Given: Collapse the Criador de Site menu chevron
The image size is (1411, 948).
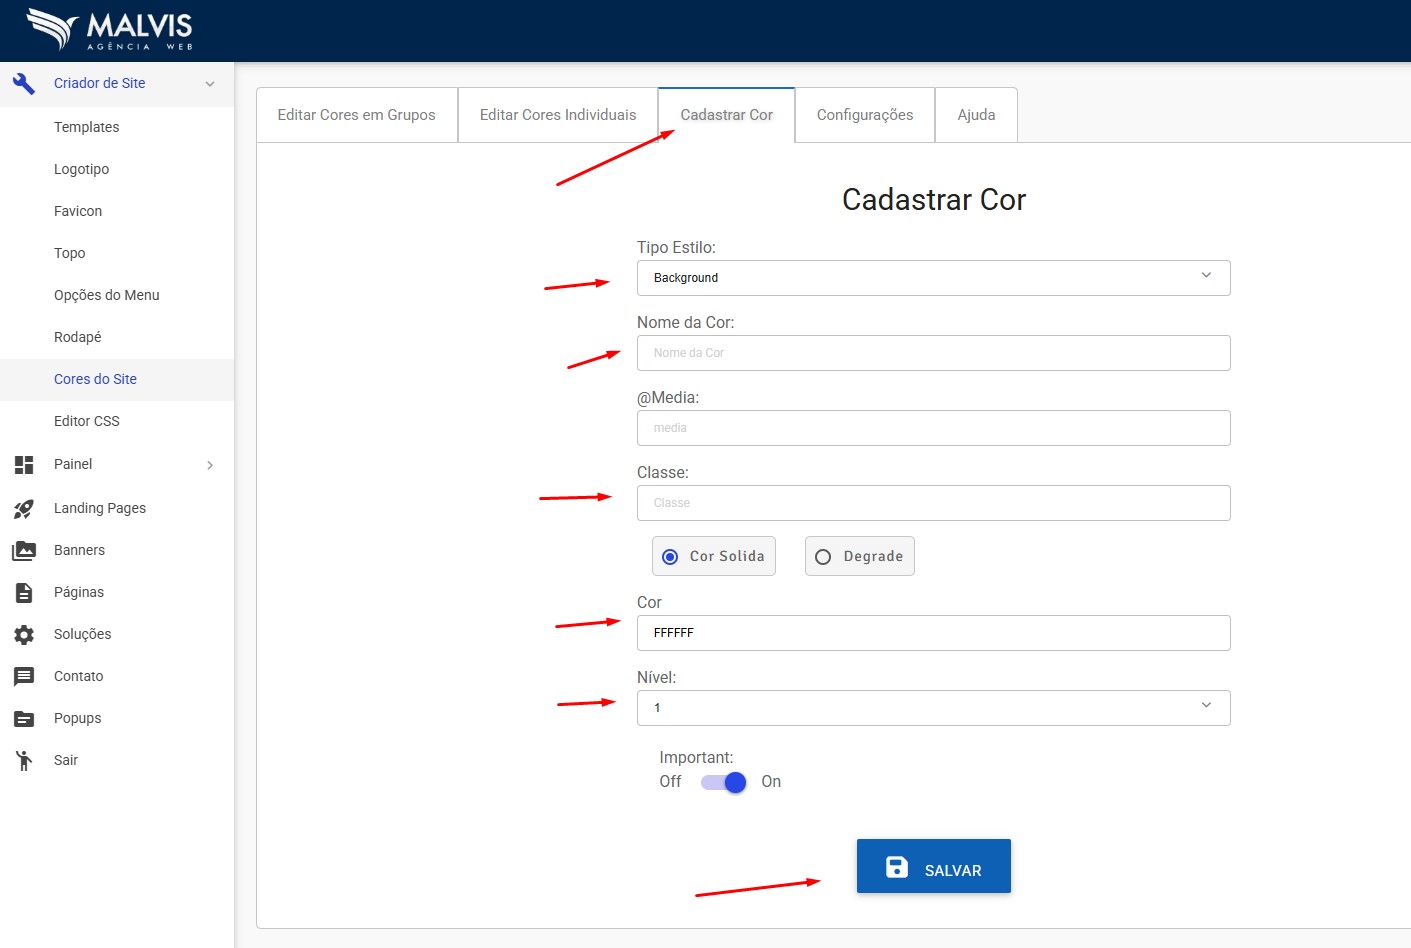Looking at the screenshot, I should tap(210, 84).
